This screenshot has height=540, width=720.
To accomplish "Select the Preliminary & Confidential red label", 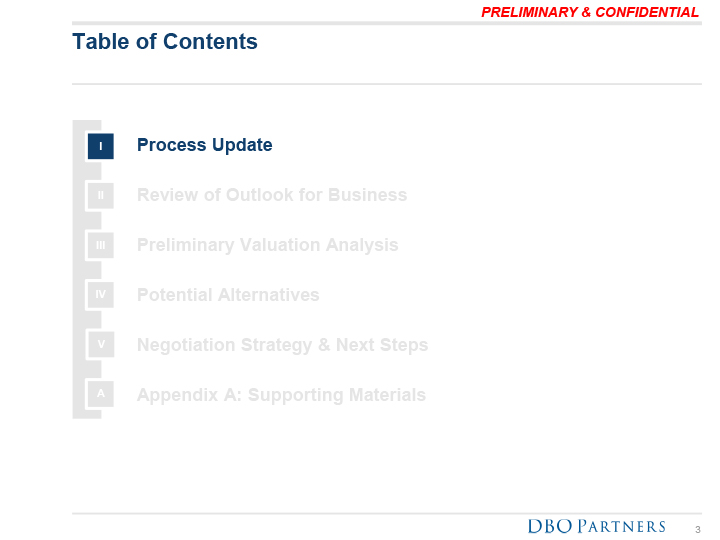I will (589, 12).
